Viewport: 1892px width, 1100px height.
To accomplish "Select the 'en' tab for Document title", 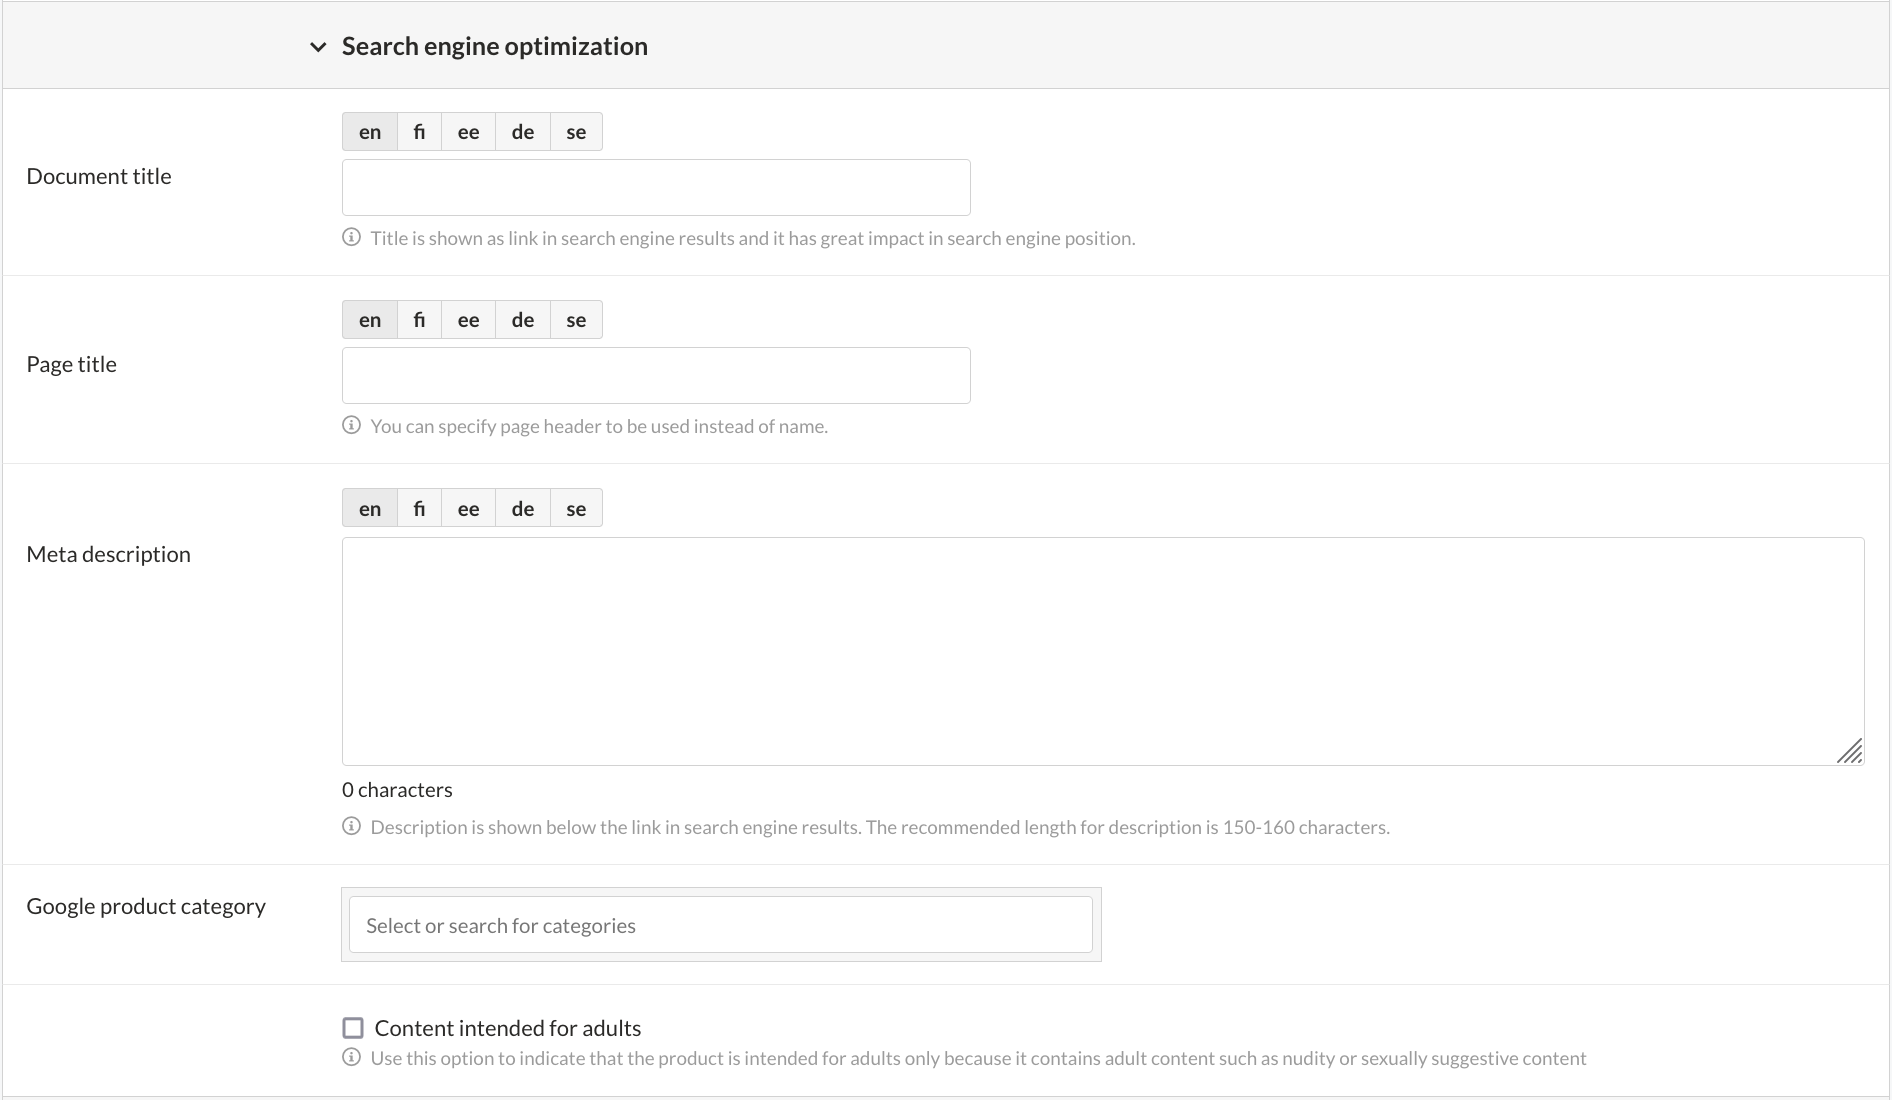I will (x=370, y=132).
